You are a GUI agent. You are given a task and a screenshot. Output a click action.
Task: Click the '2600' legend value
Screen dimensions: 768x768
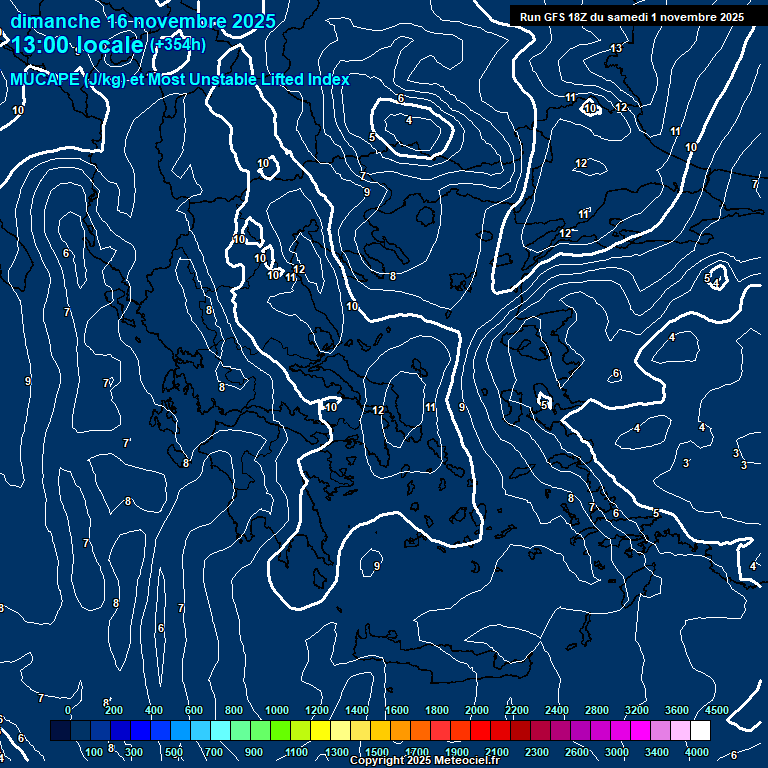[x=577, y=752]
